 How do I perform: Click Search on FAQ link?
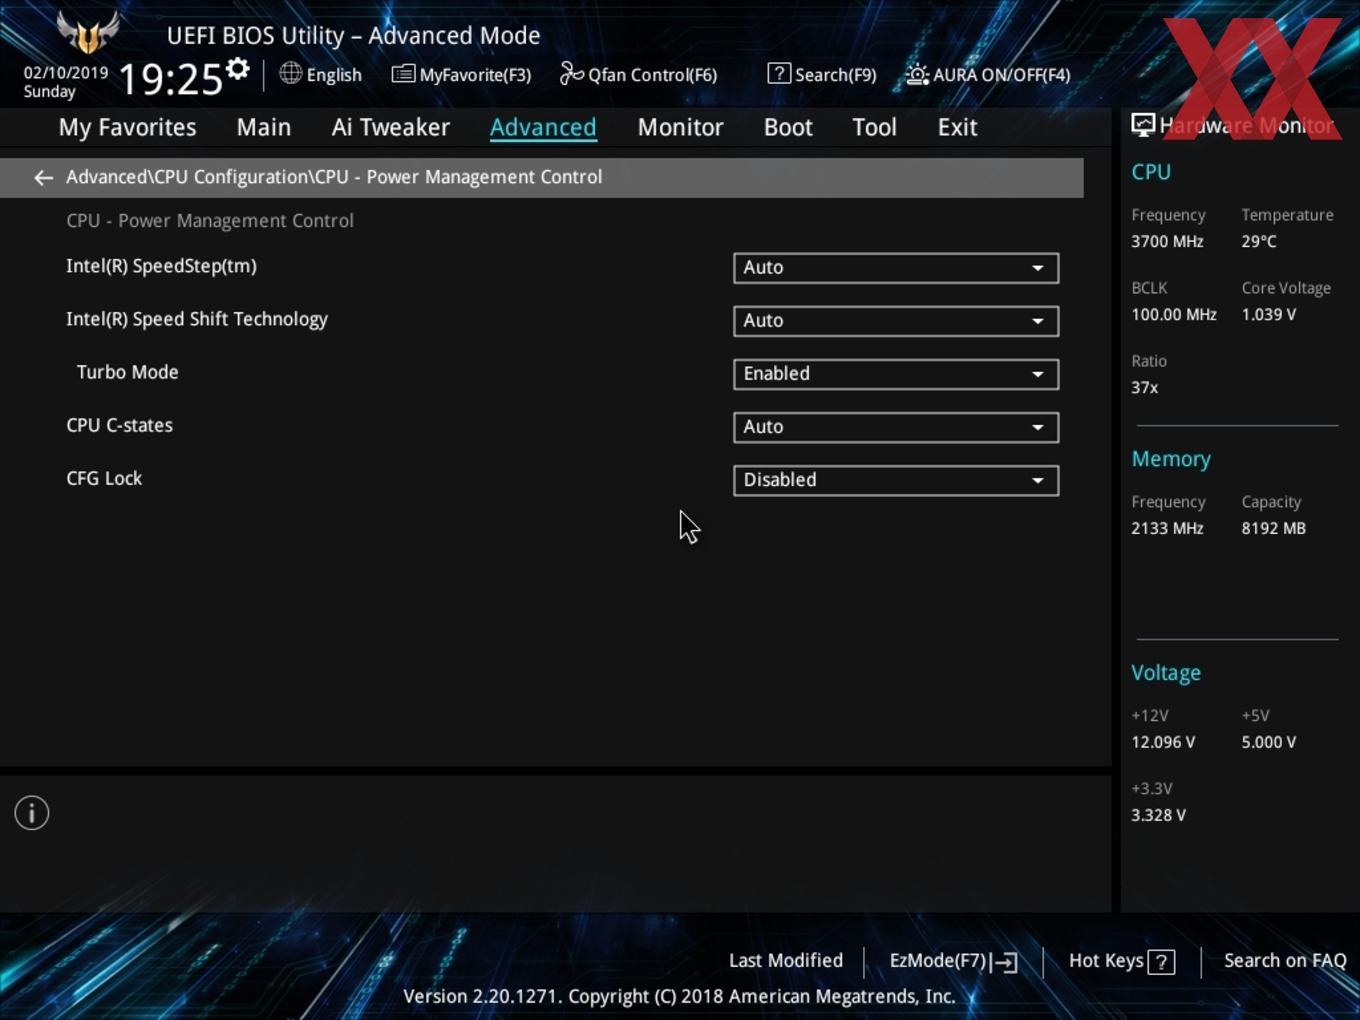click(x=1285, y=960)
